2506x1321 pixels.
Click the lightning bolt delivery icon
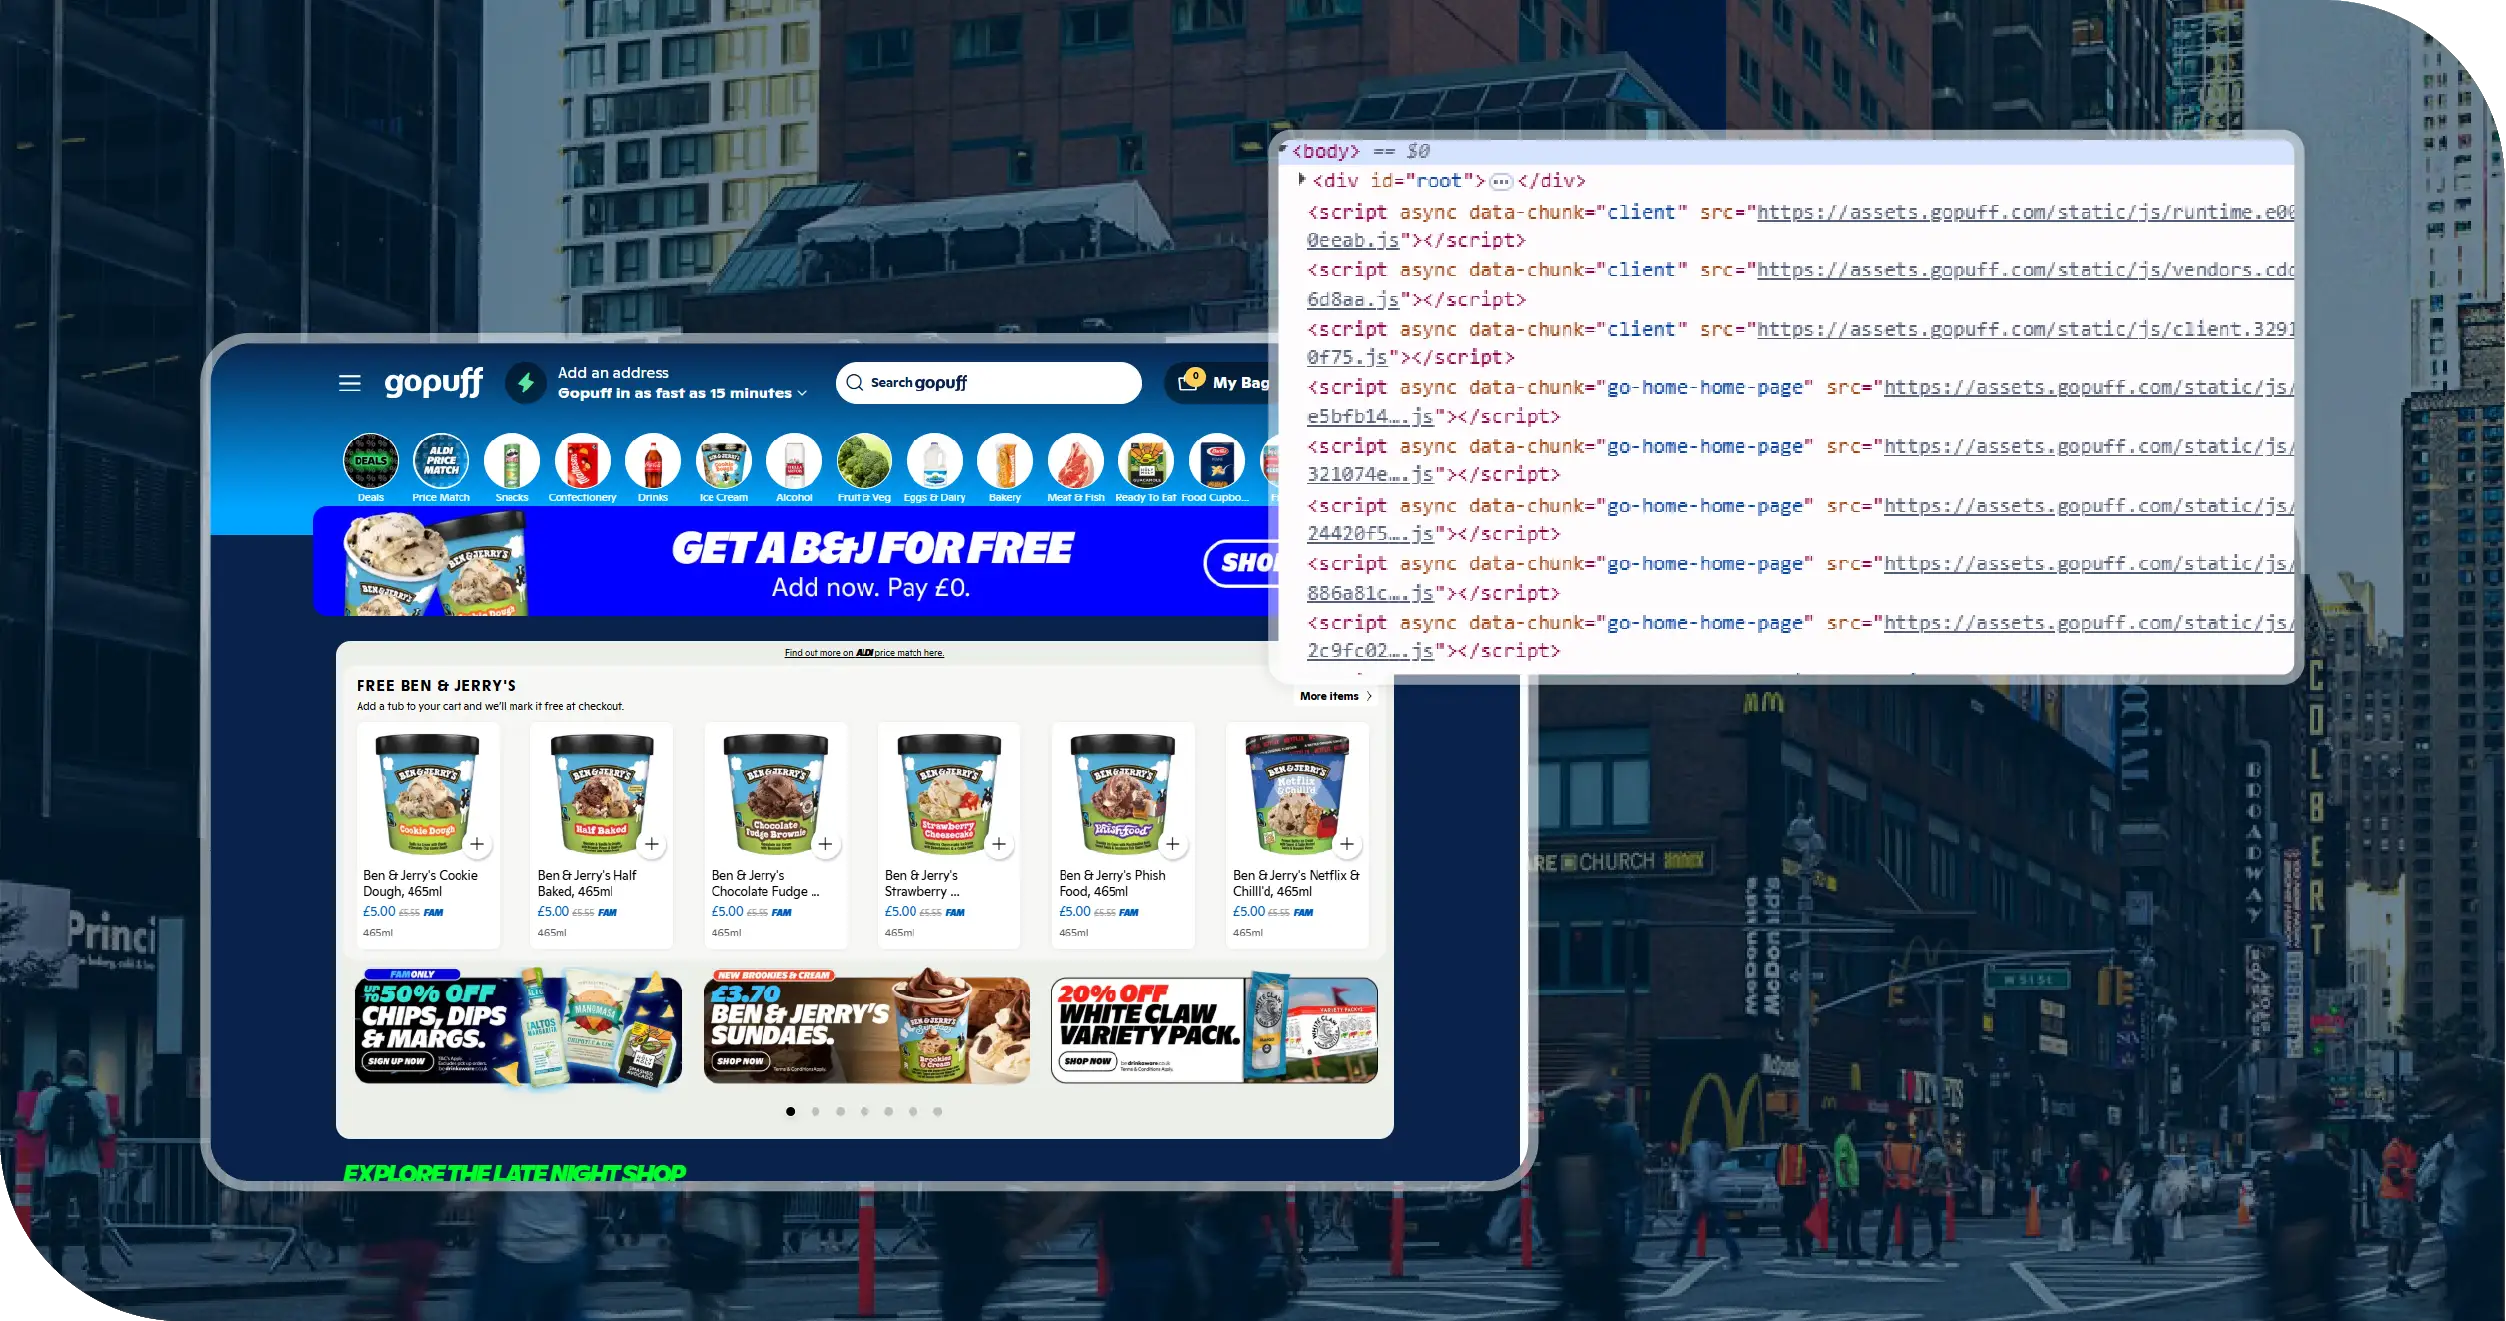pyautogui.click(x=525, y=383)
